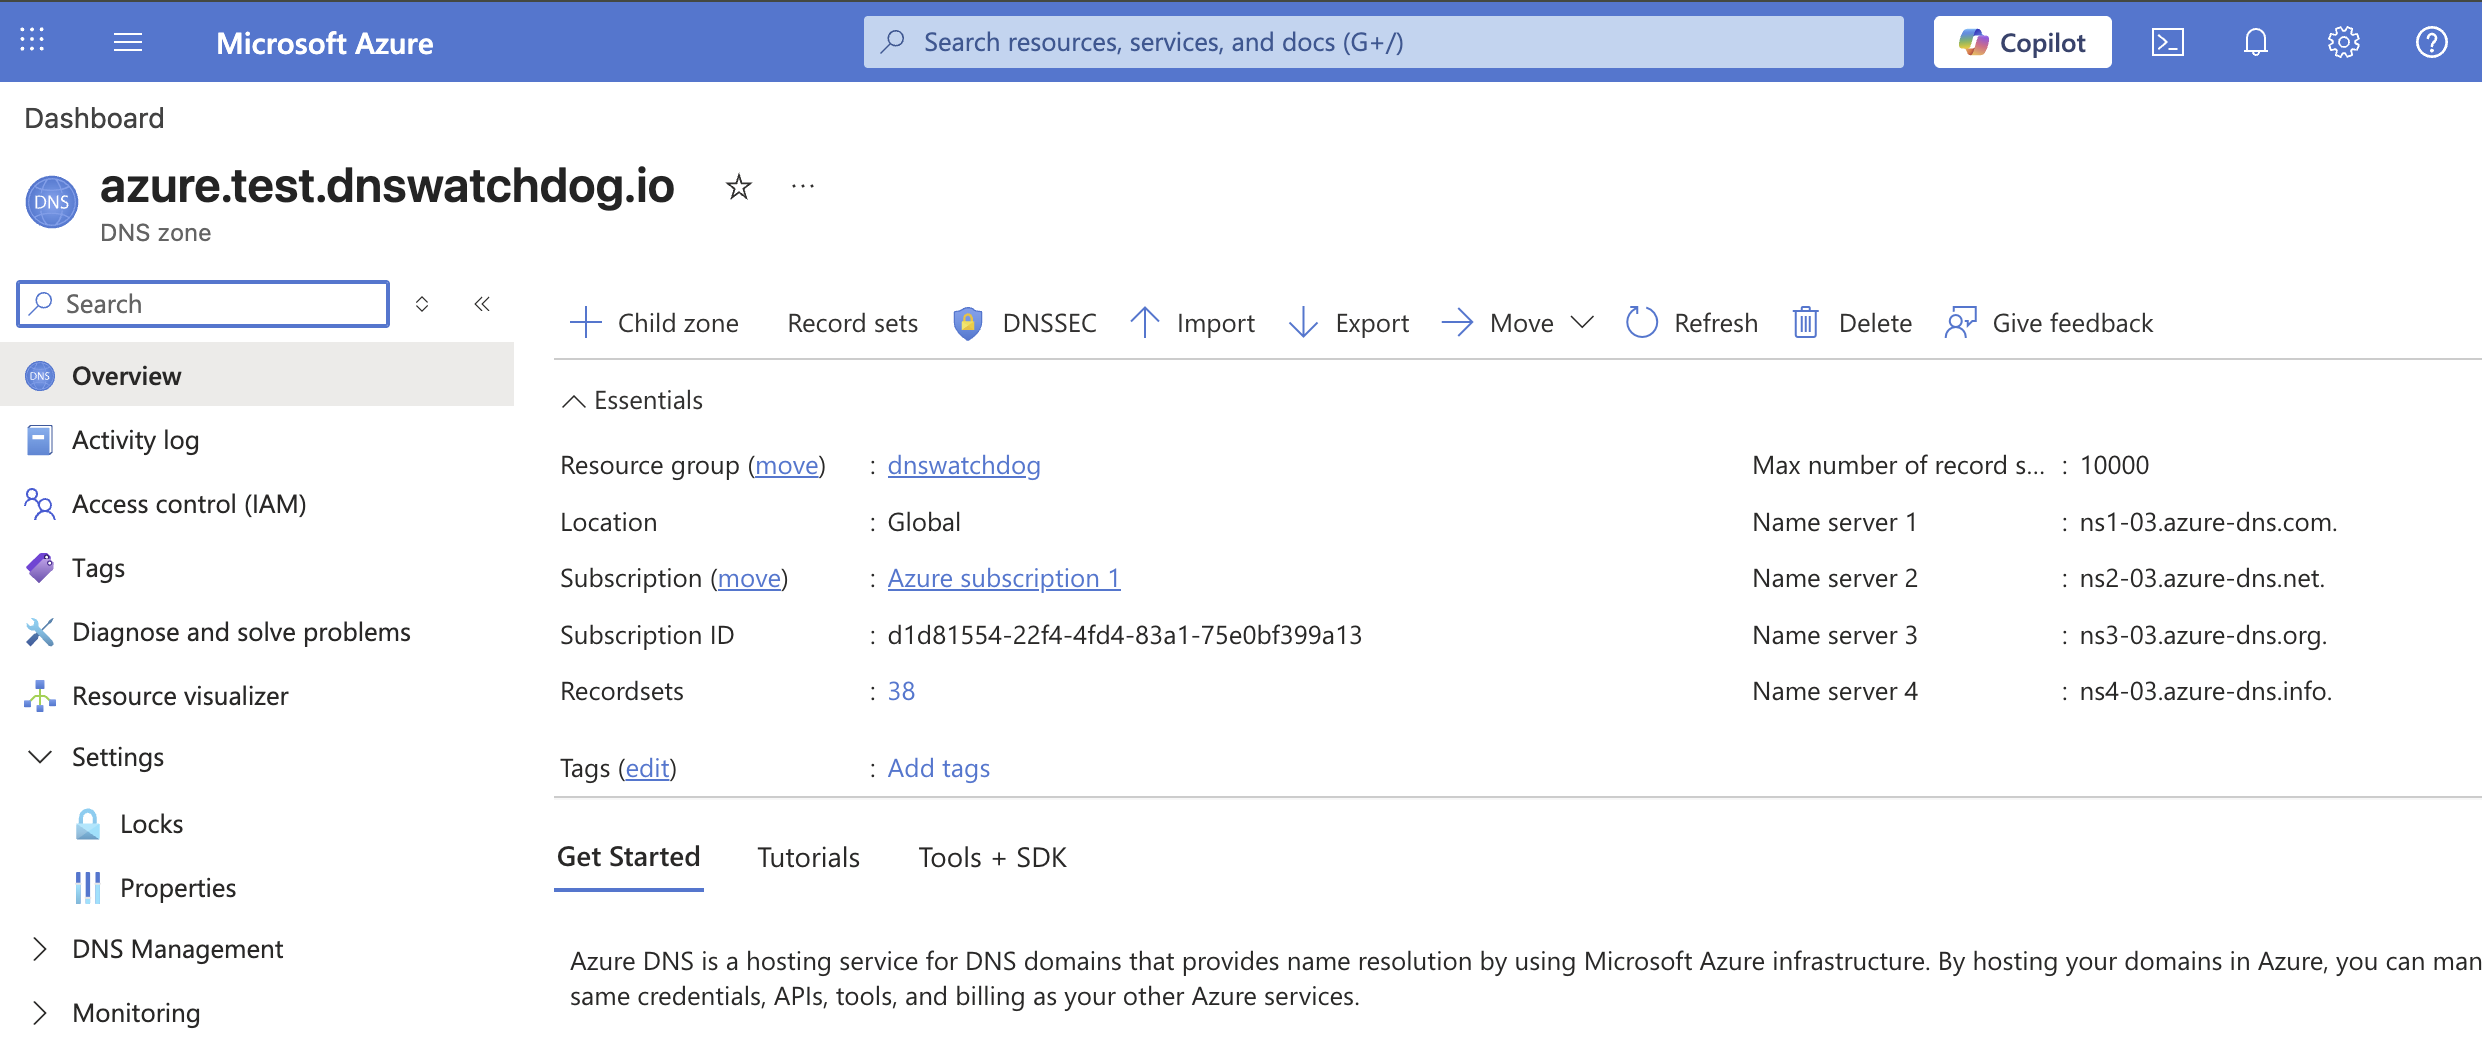The image size is (2482, 1050).
Task: Focus the sidebar Search field
Action: coord(203,304)
